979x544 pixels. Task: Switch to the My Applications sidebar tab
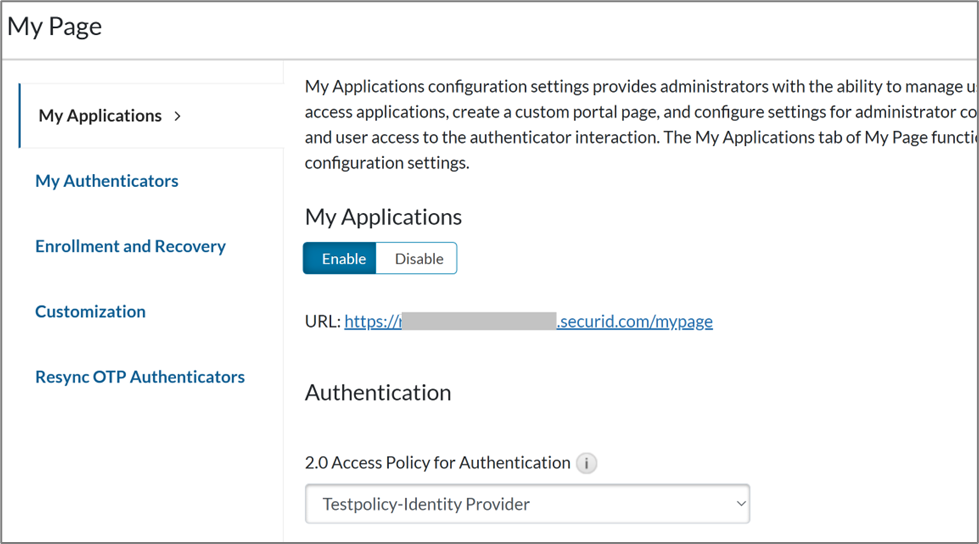click(x=100, y=116)
